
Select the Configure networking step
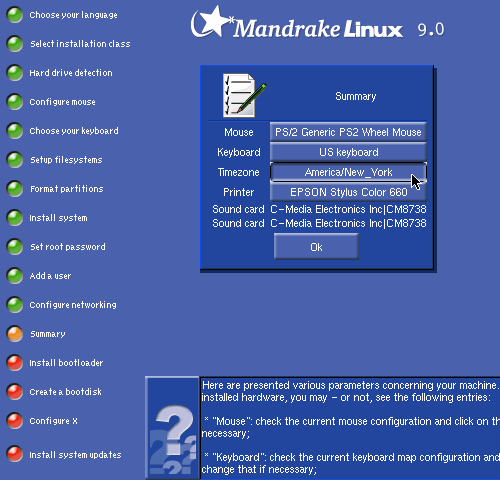73,305
